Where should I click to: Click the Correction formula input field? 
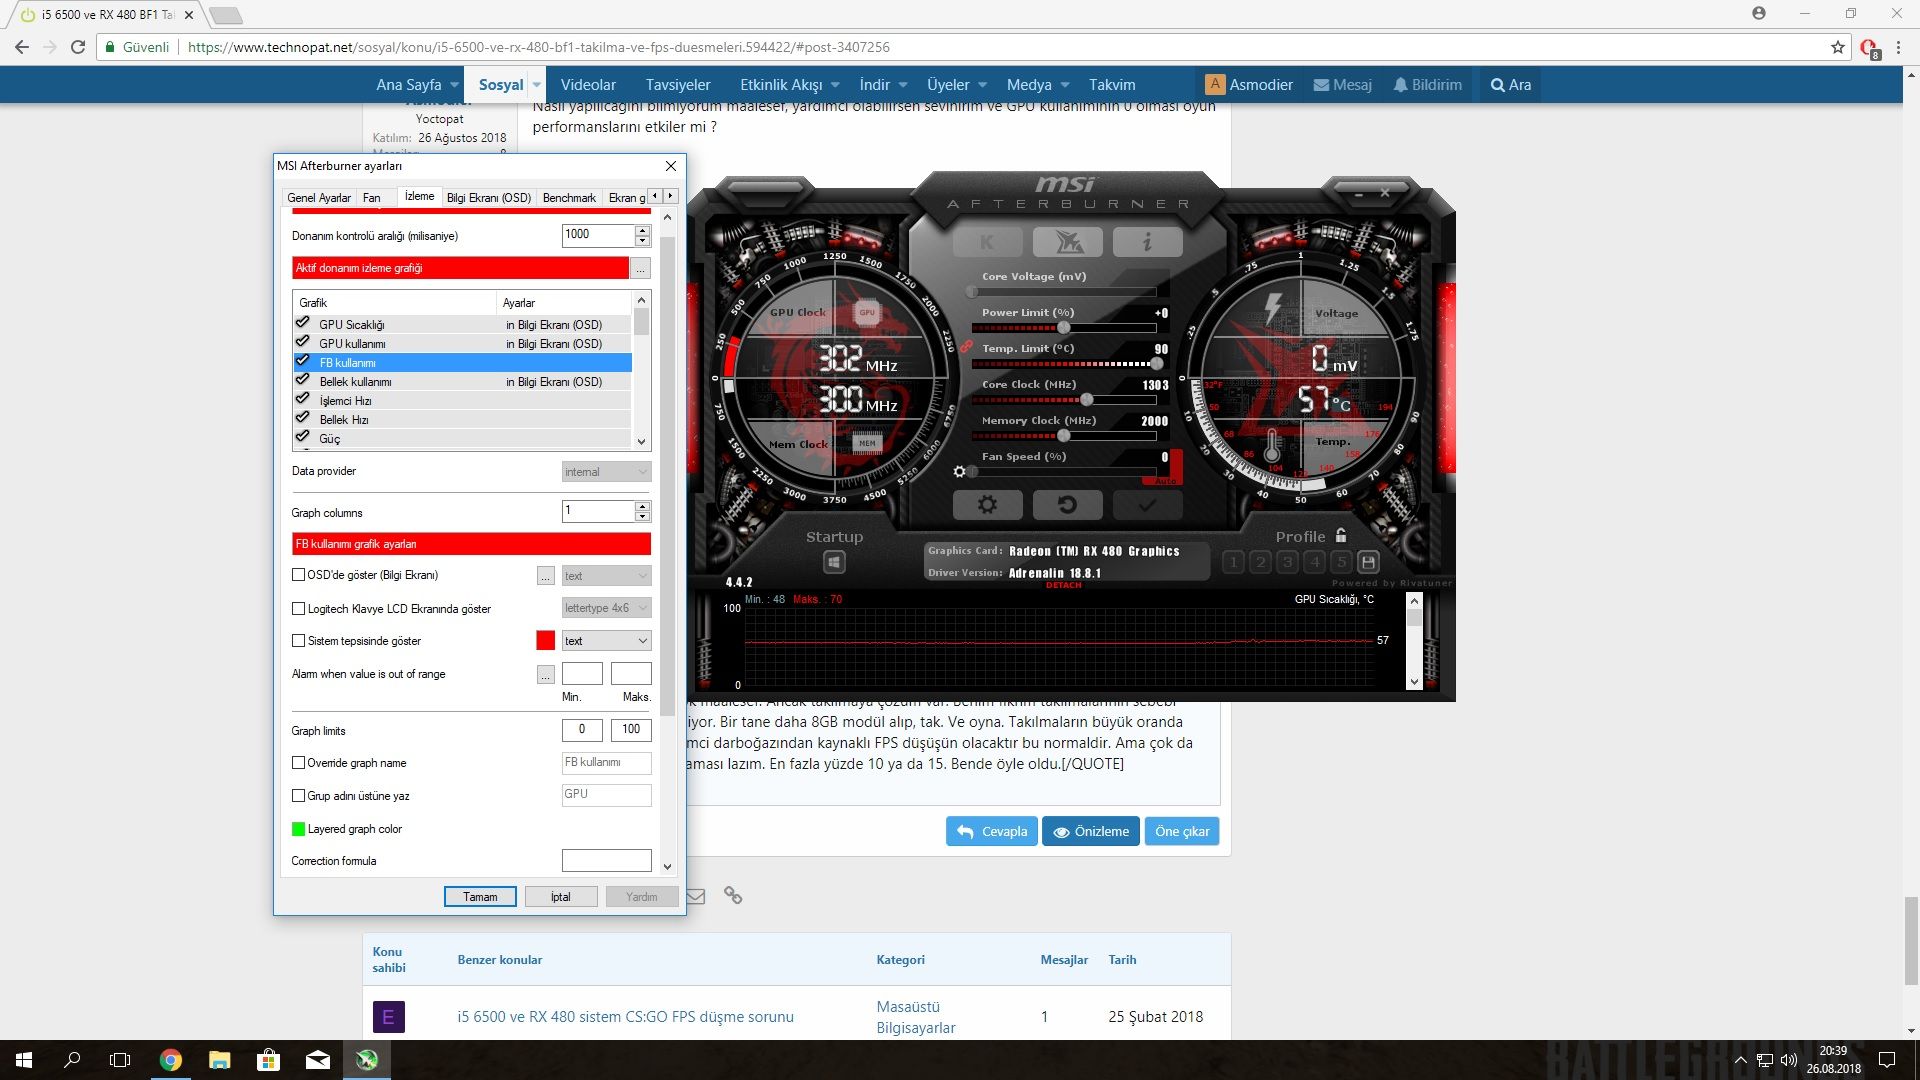point(606,861)
